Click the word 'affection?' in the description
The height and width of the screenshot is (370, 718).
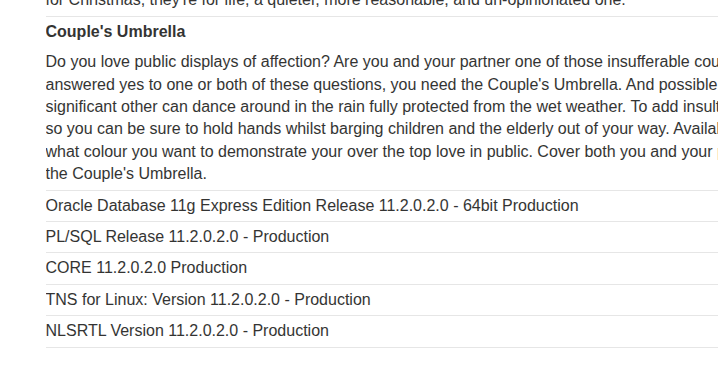pos(295,62)
